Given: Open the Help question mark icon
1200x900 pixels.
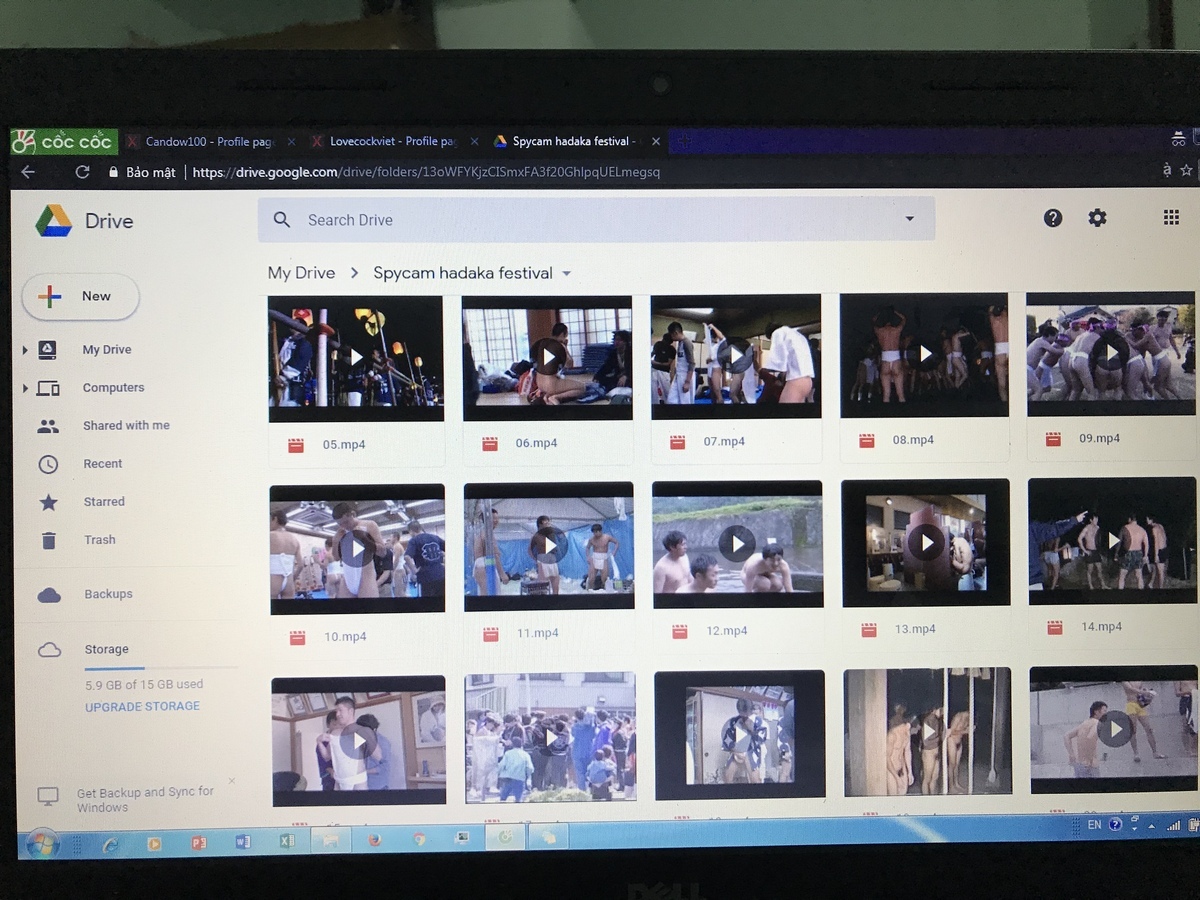Looking at the screenshot, I should tap(1052, 218).
